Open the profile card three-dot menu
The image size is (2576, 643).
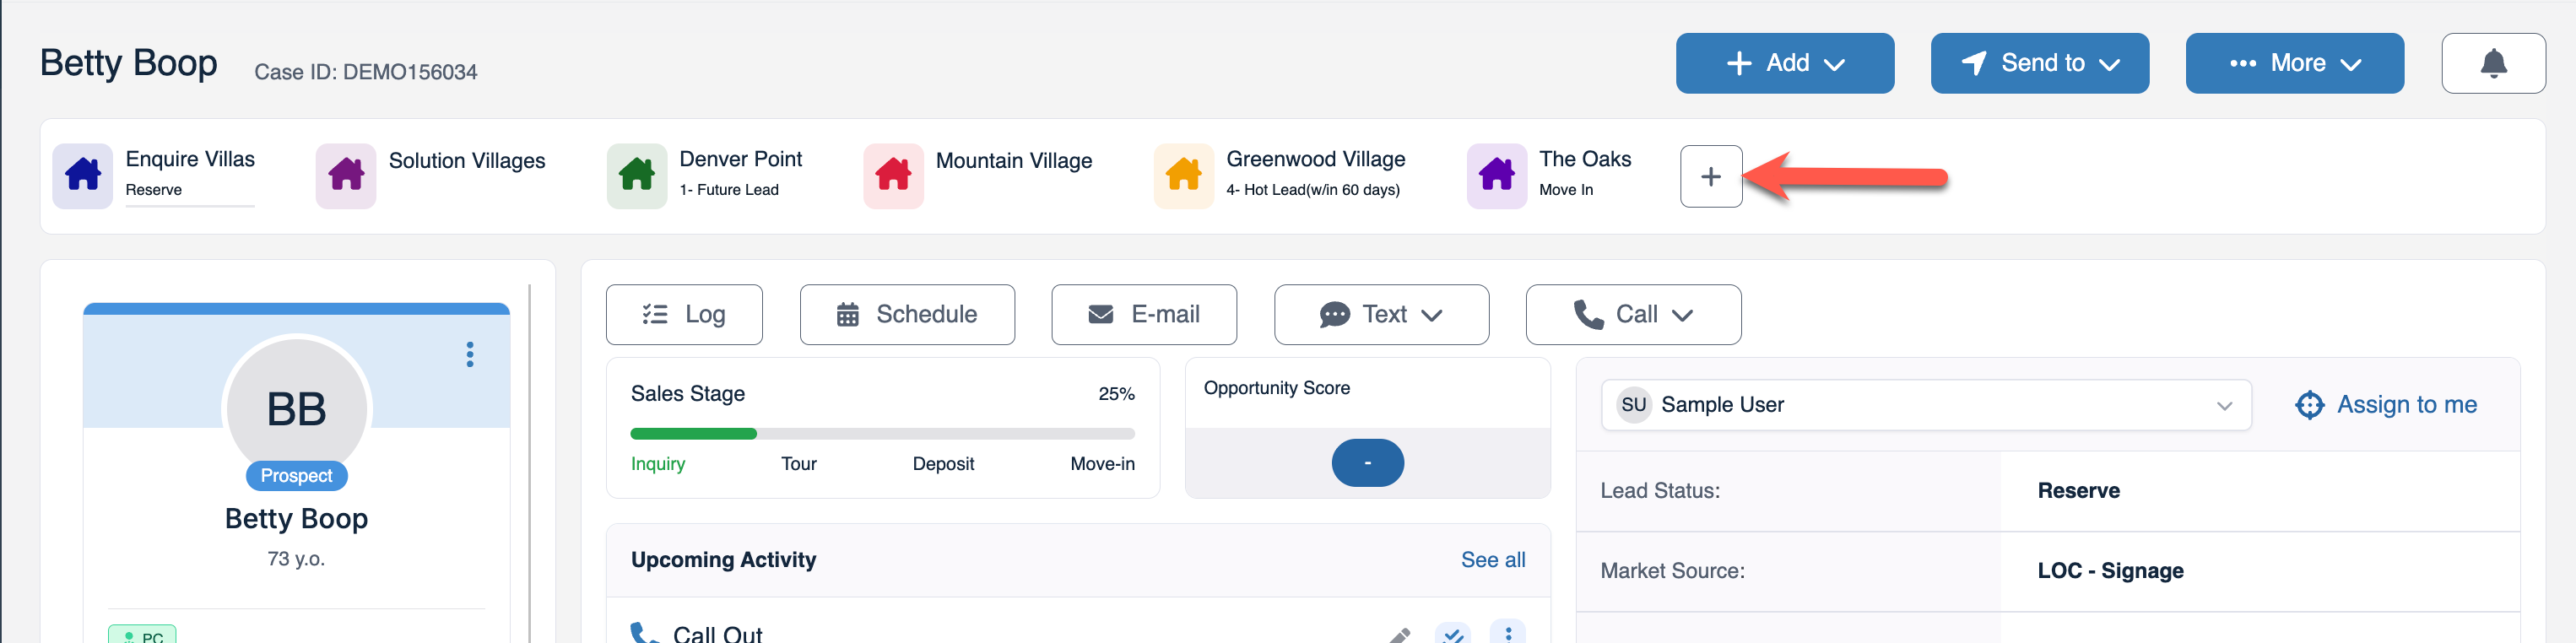(x=470, y=354)
